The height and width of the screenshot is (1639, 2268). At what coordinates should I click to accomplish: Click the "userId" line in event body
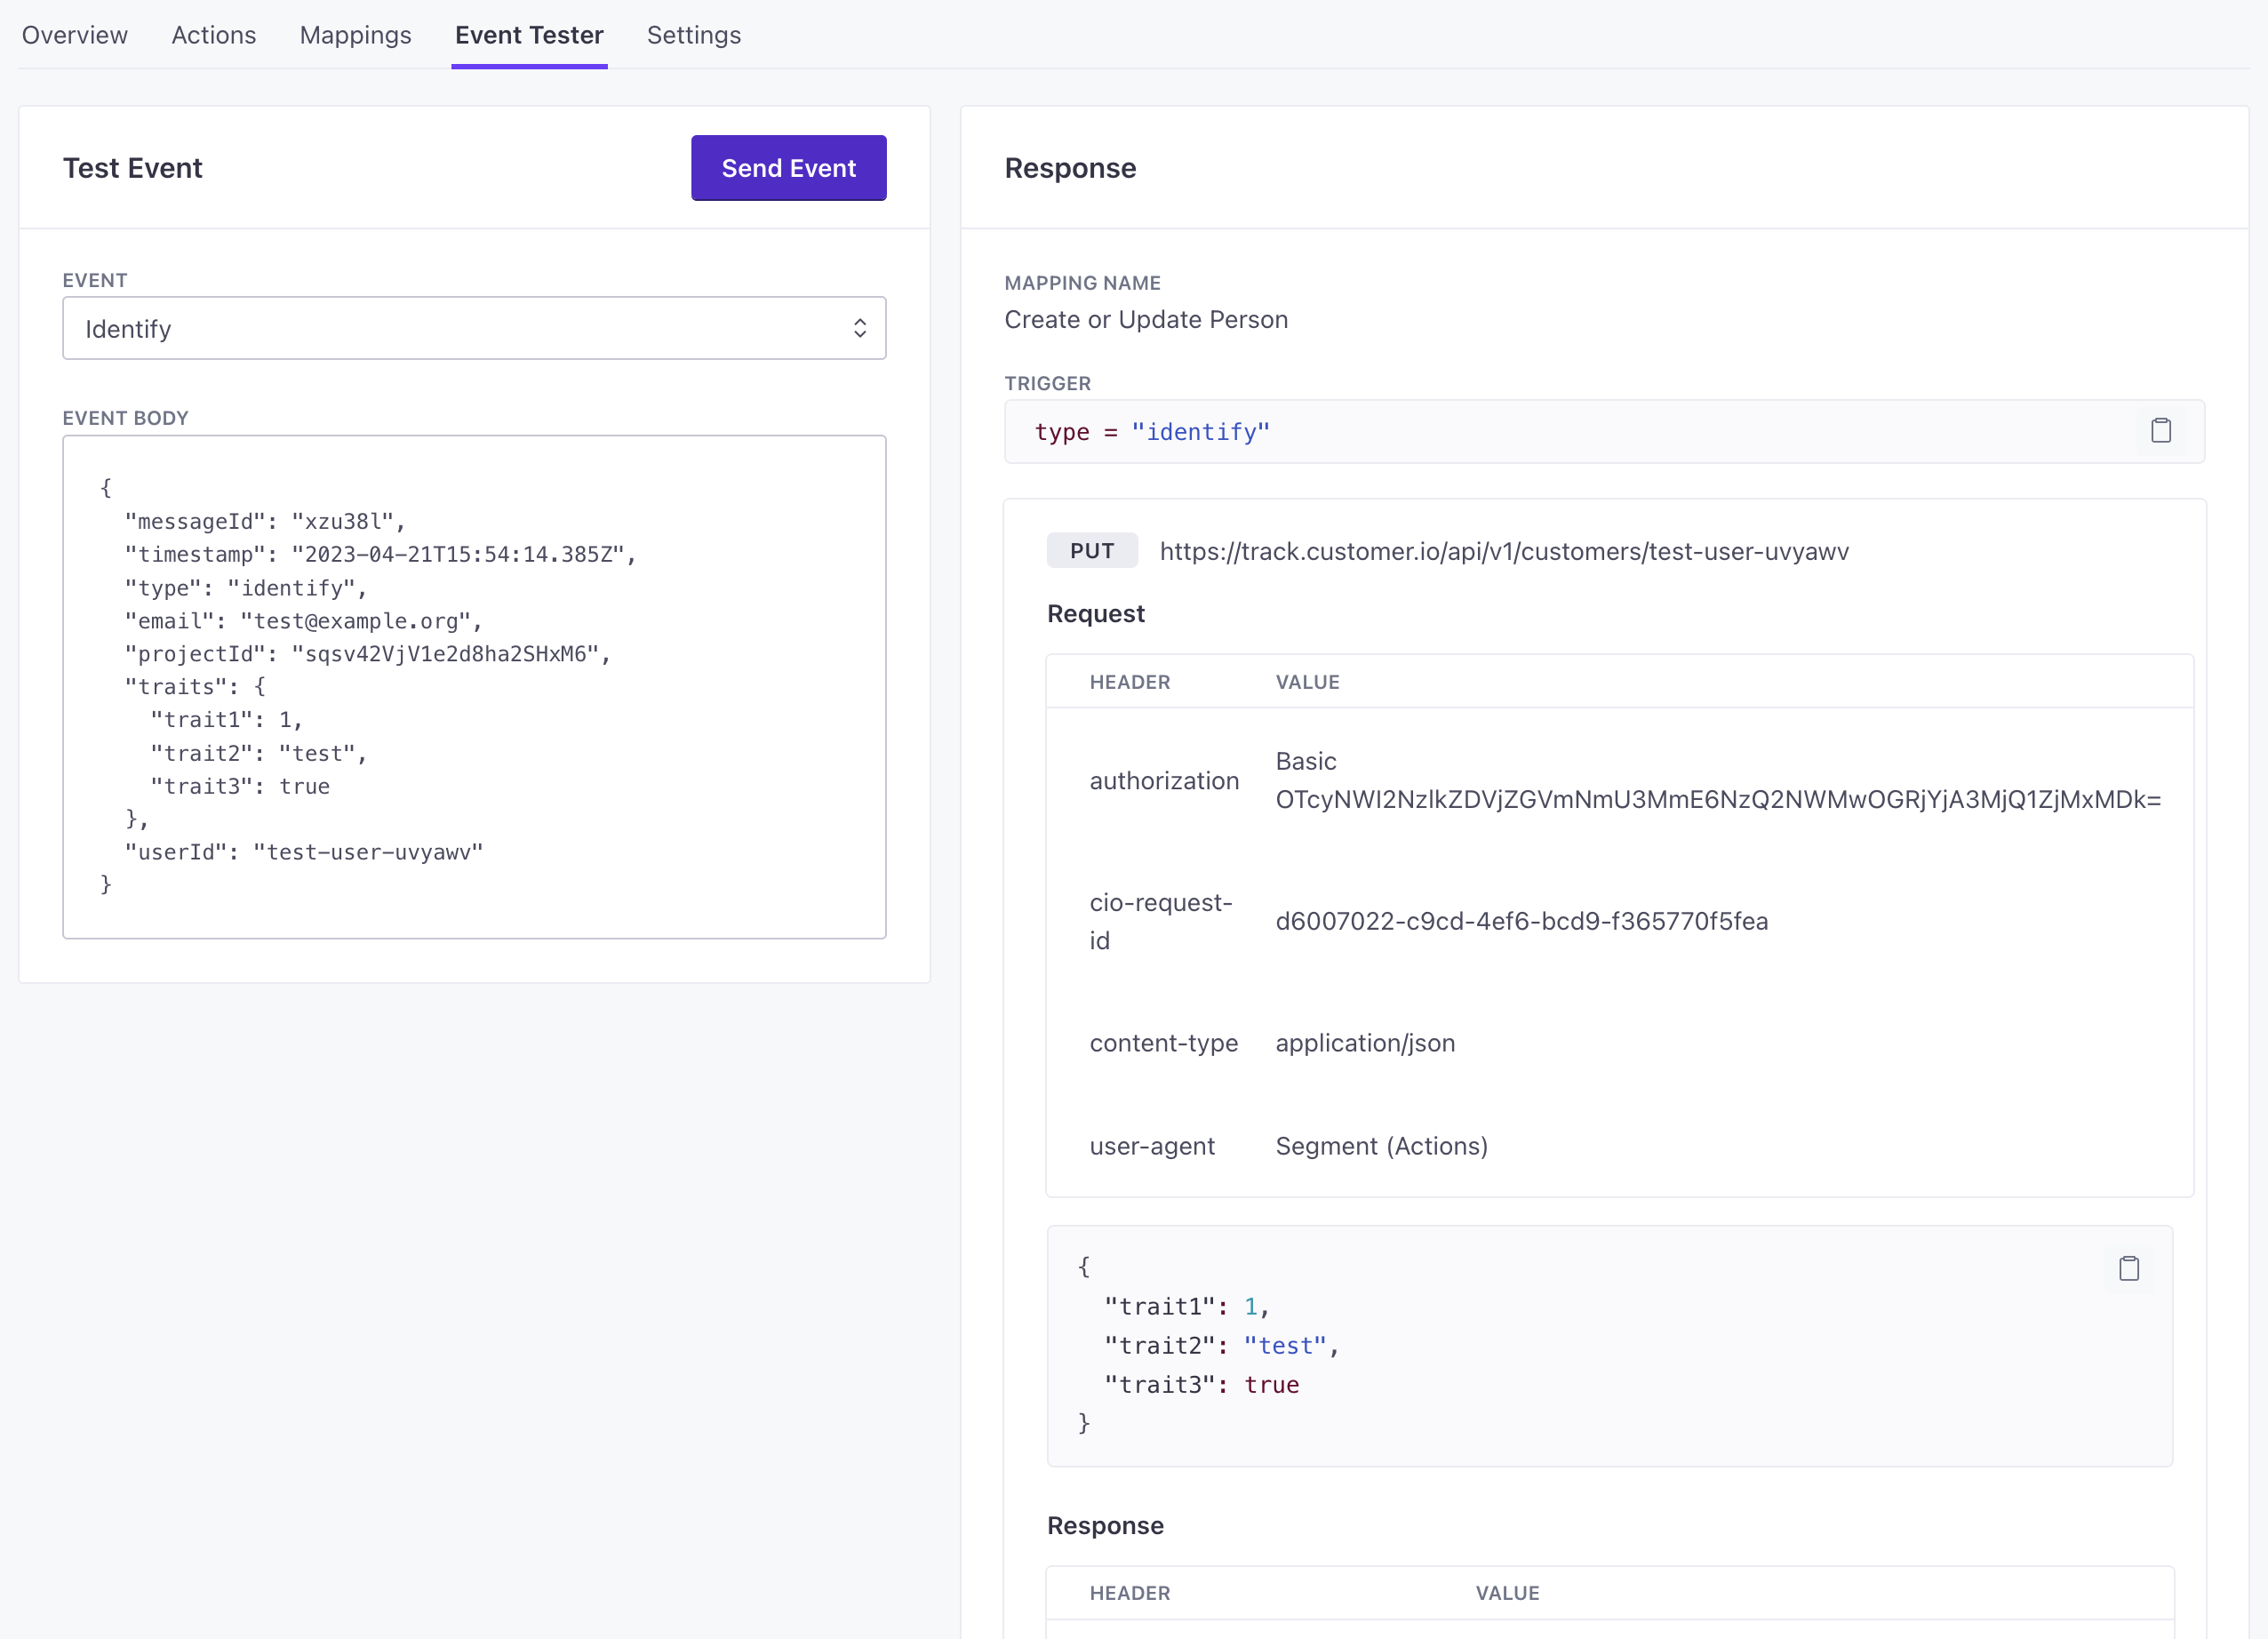(x=303, y=852)
